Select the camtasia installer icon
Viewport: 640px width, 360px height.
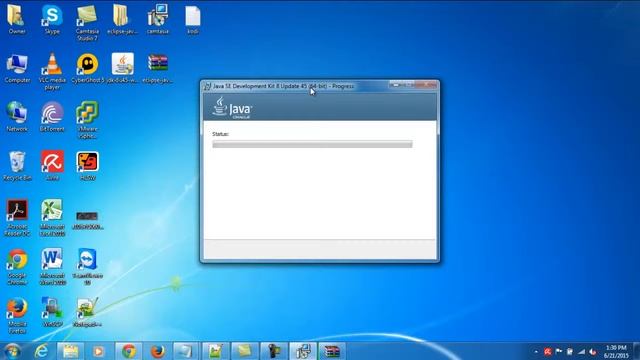click(158, 18)
